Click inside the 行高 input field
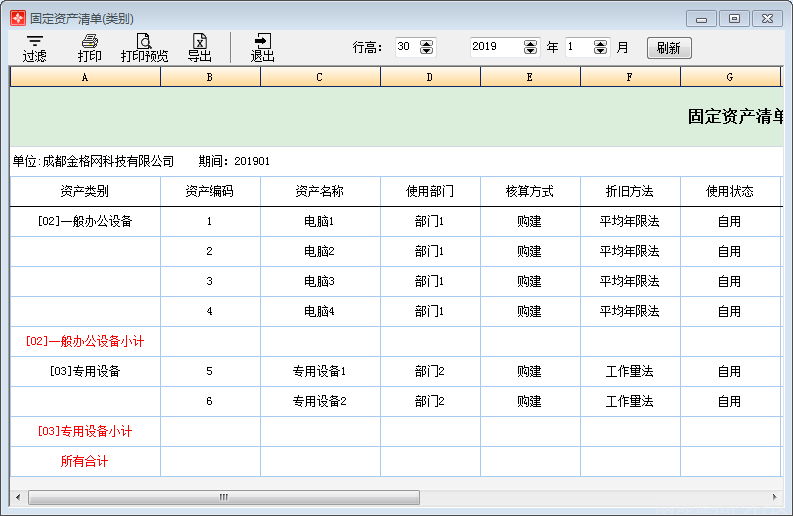 (x=406, y=47)
